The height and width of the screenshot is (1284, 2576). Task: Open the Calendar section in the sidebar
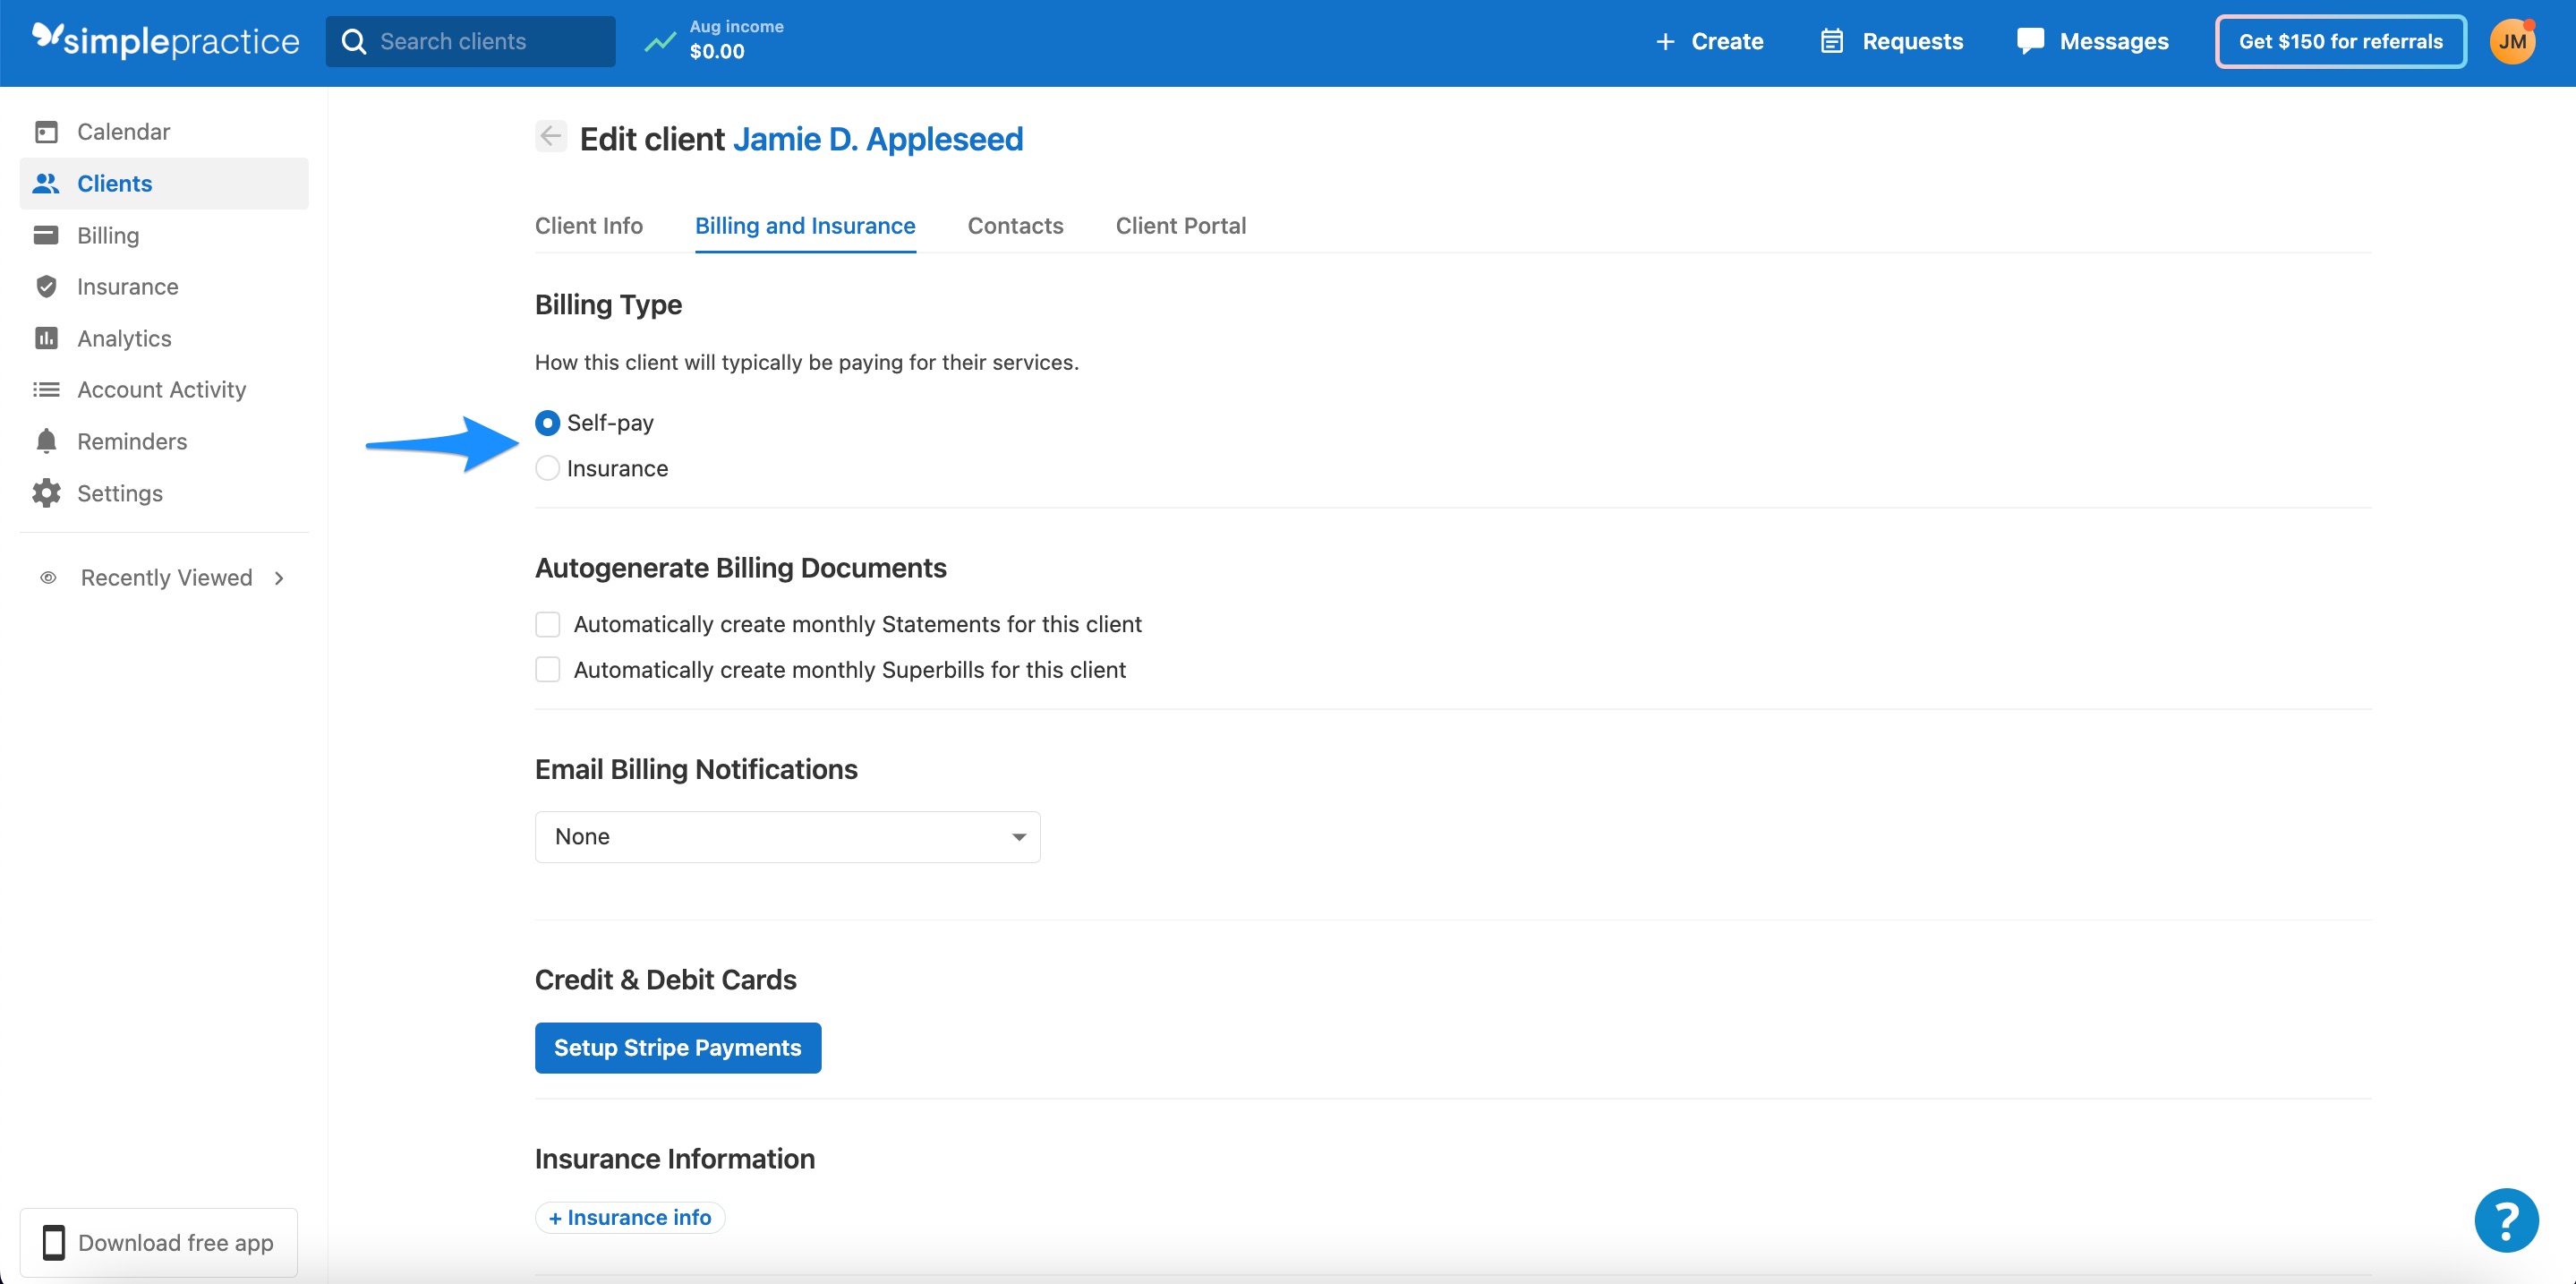[123, 131]
